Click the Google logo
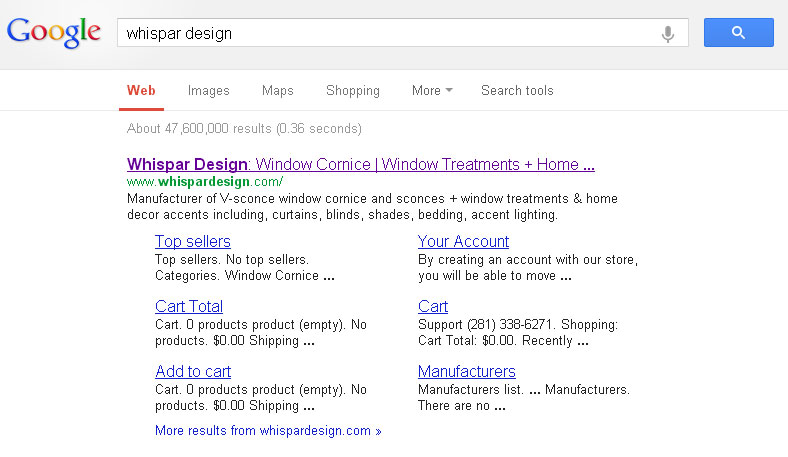The width and height of the screenshot is (788, 457). tap(54, 32)
